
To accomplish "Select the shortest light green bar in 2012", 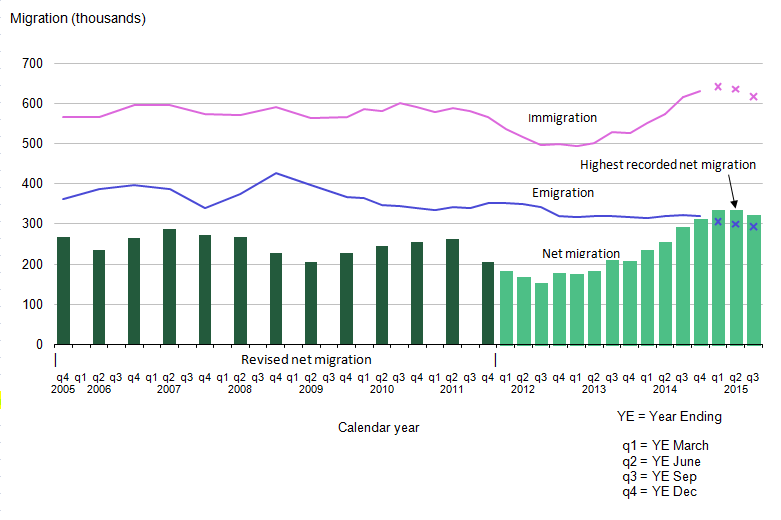I will point(541,314).
